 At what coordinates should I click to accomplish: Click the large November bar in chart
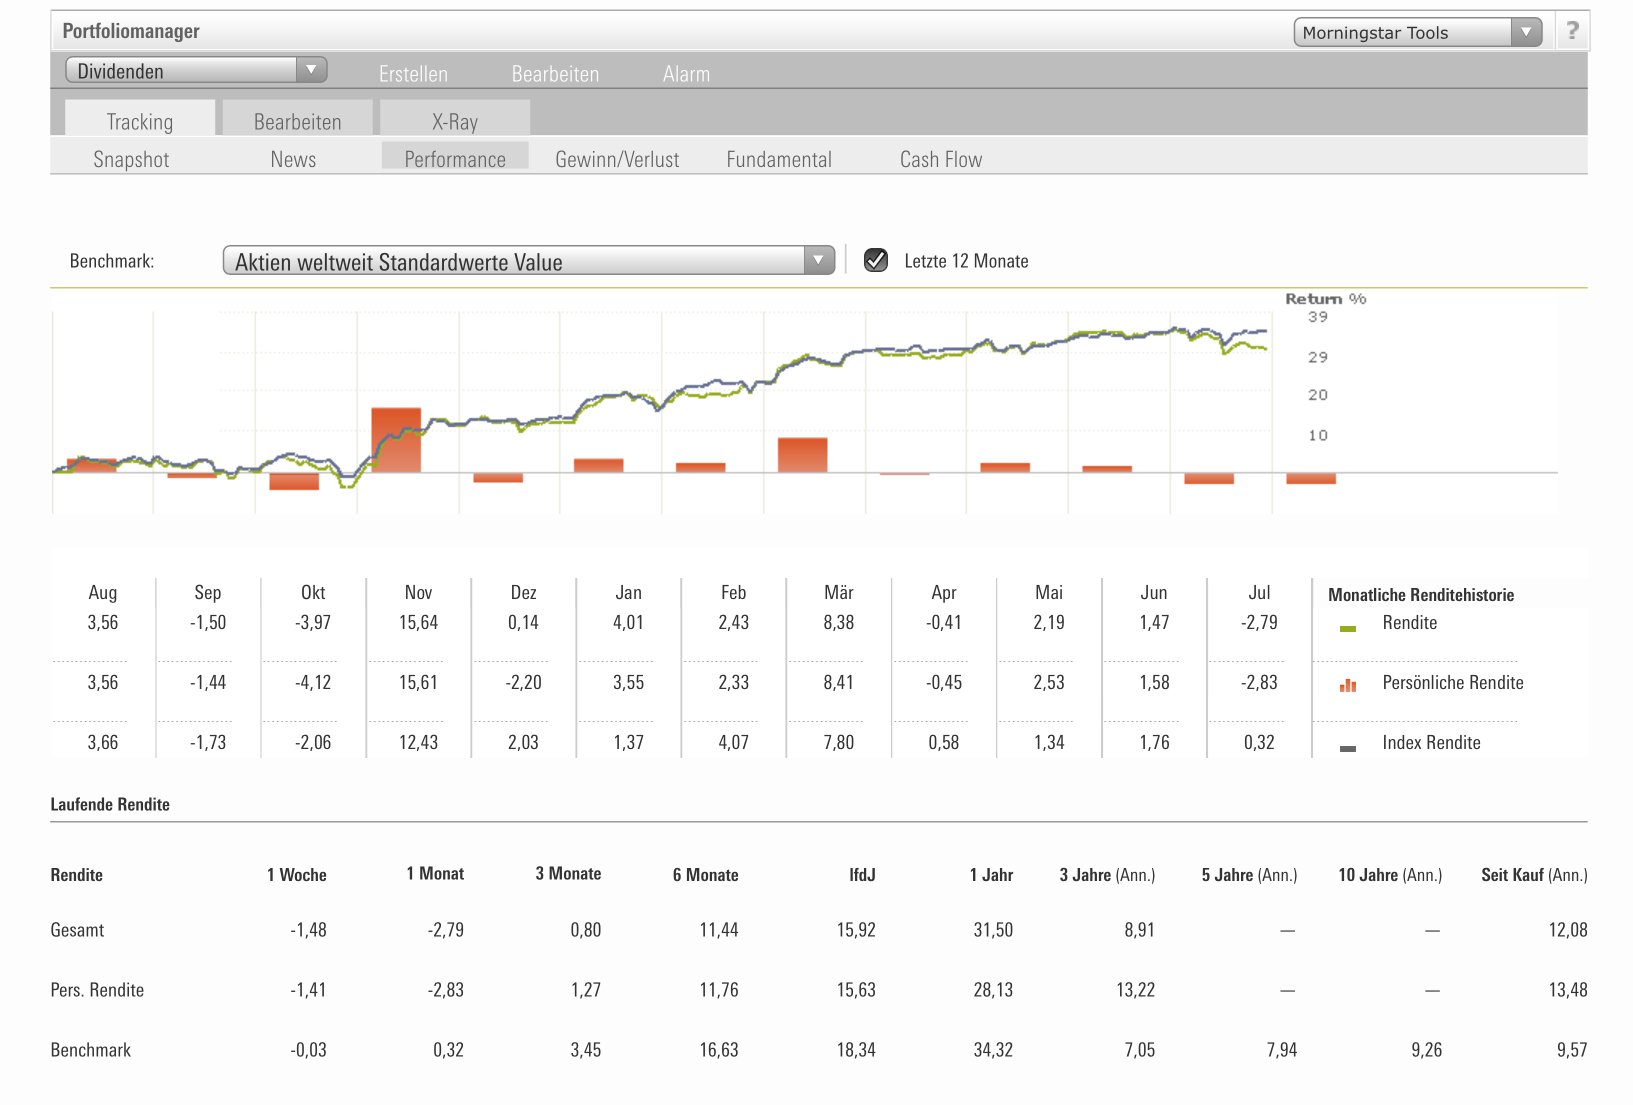[396, 440]
